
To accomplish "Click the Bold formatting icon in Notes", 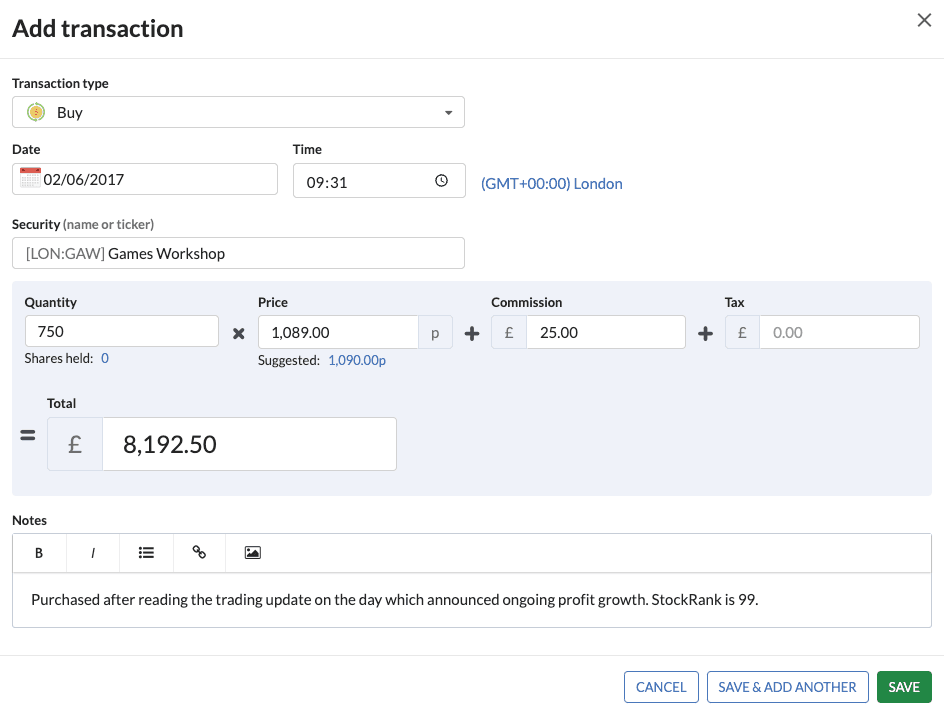I will click(x=39, y=552).
